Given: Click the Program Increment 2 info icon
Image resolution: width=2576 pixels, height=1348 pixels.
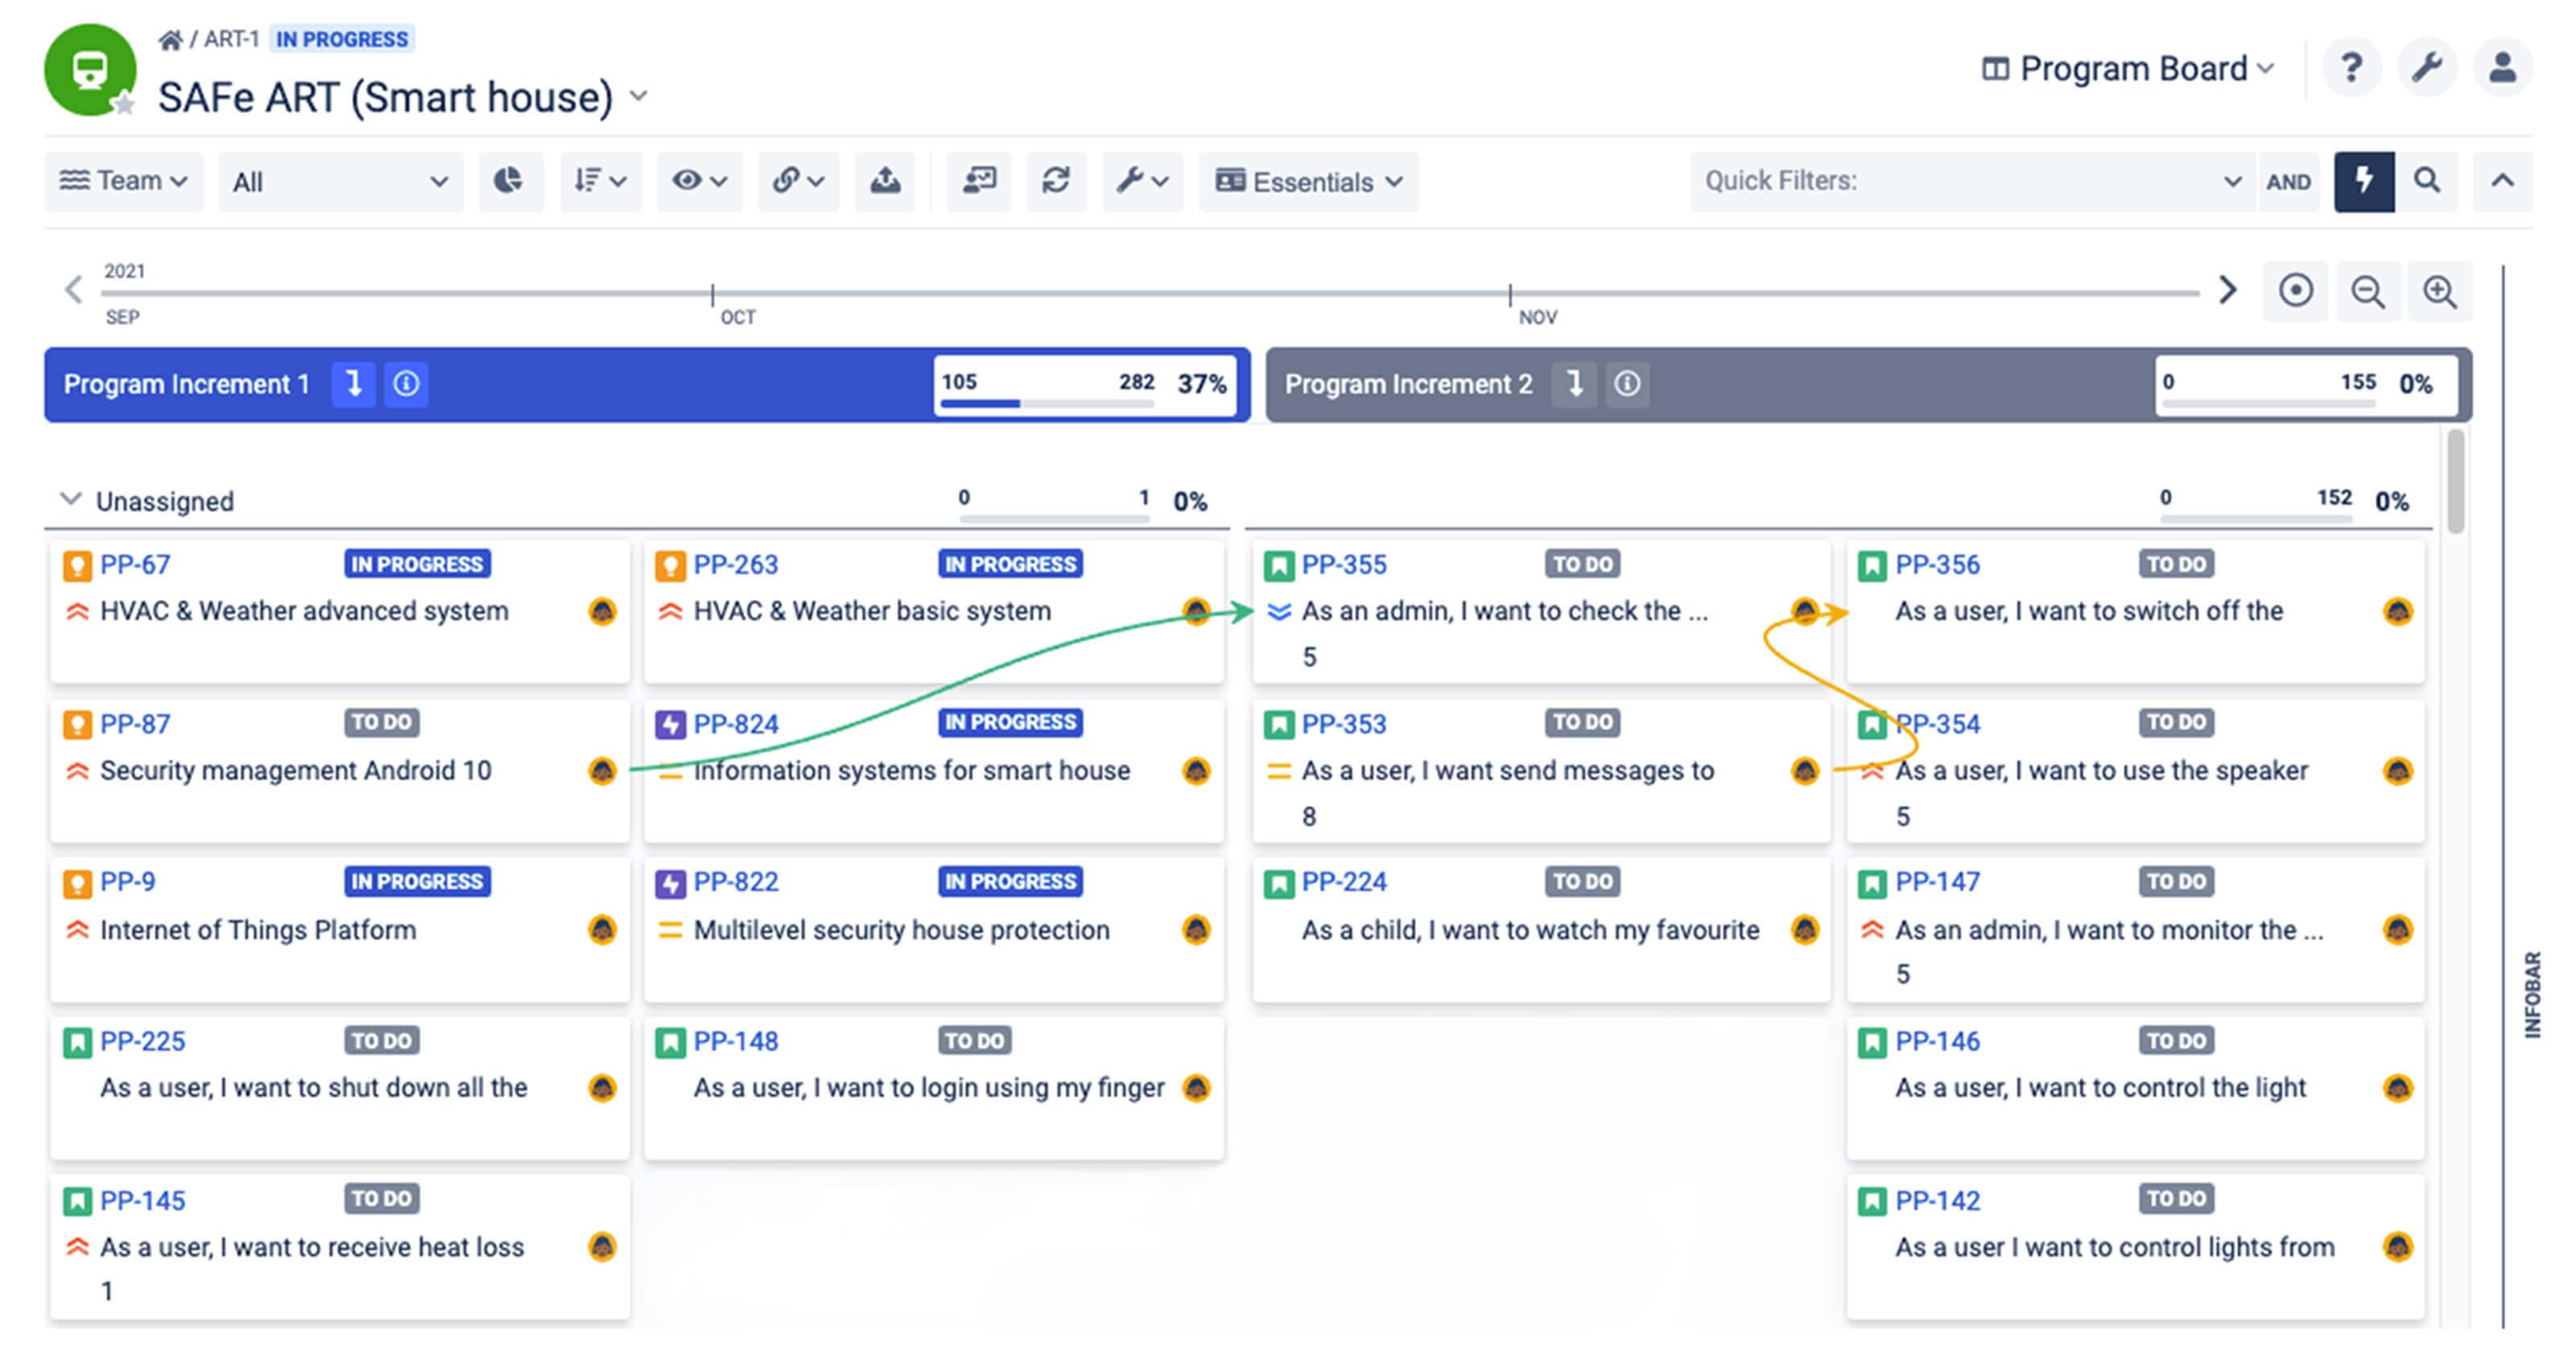Looking at the screenshot, I should click(1627, 384).
